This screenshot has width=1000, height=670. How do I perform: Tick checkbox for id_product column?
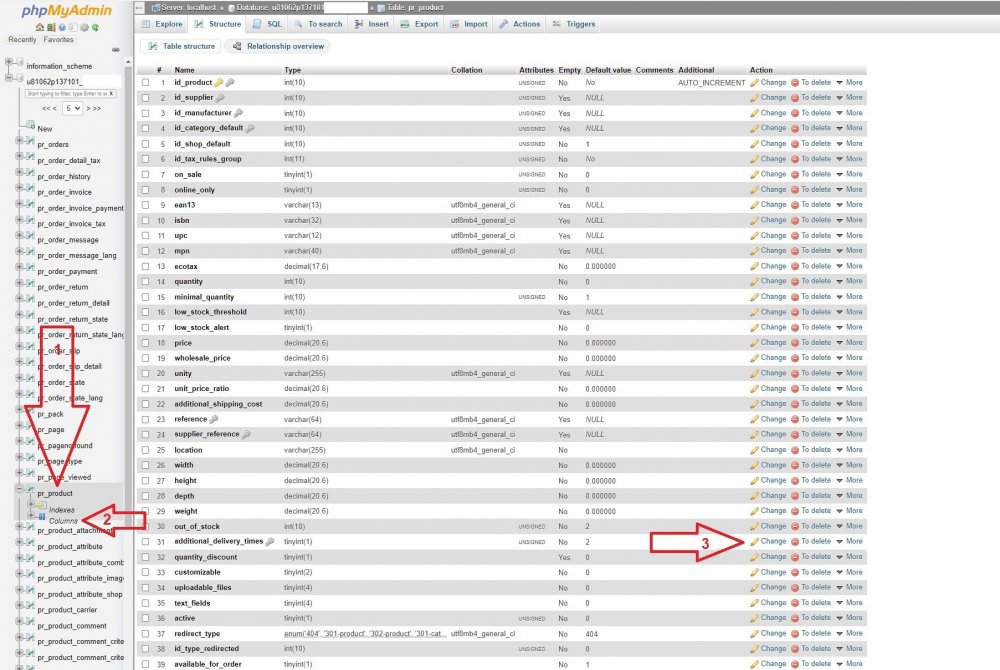click(x=145, y=83)
